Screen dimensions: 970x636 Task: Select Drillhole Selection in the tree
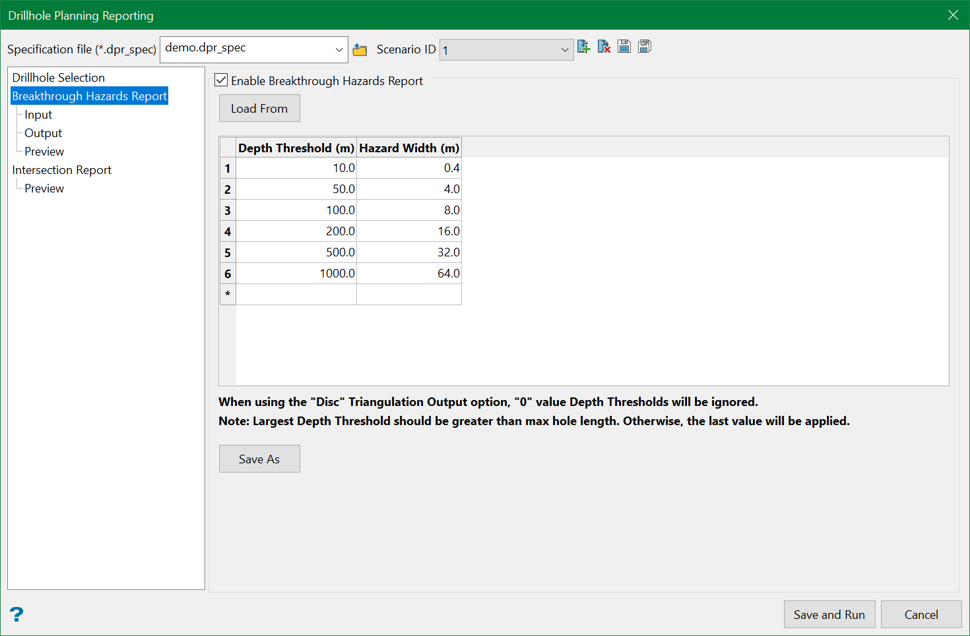pos(58,77)
